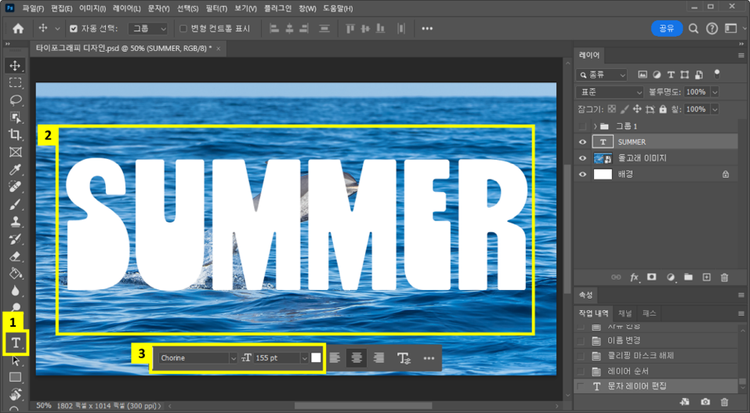Switch to the 패스 tab

(x=649, y=313)
